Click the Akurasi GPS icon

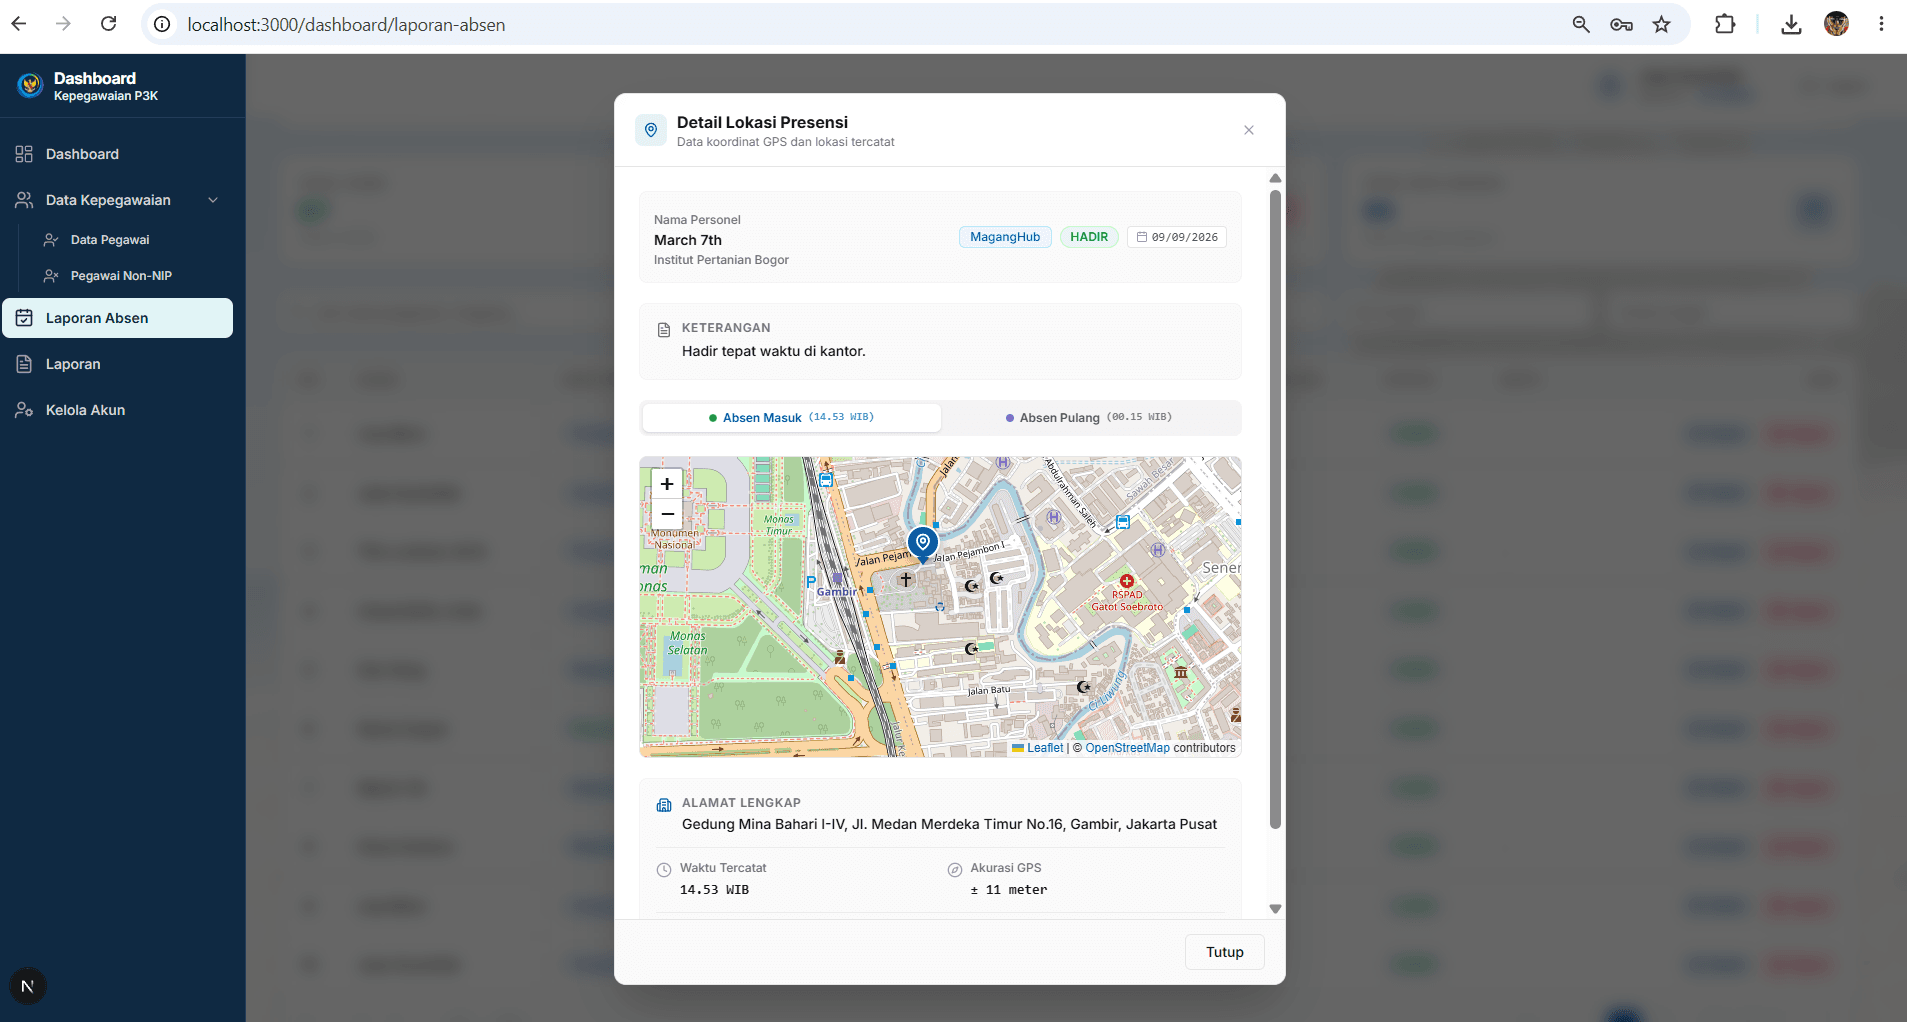pos(955,870)
